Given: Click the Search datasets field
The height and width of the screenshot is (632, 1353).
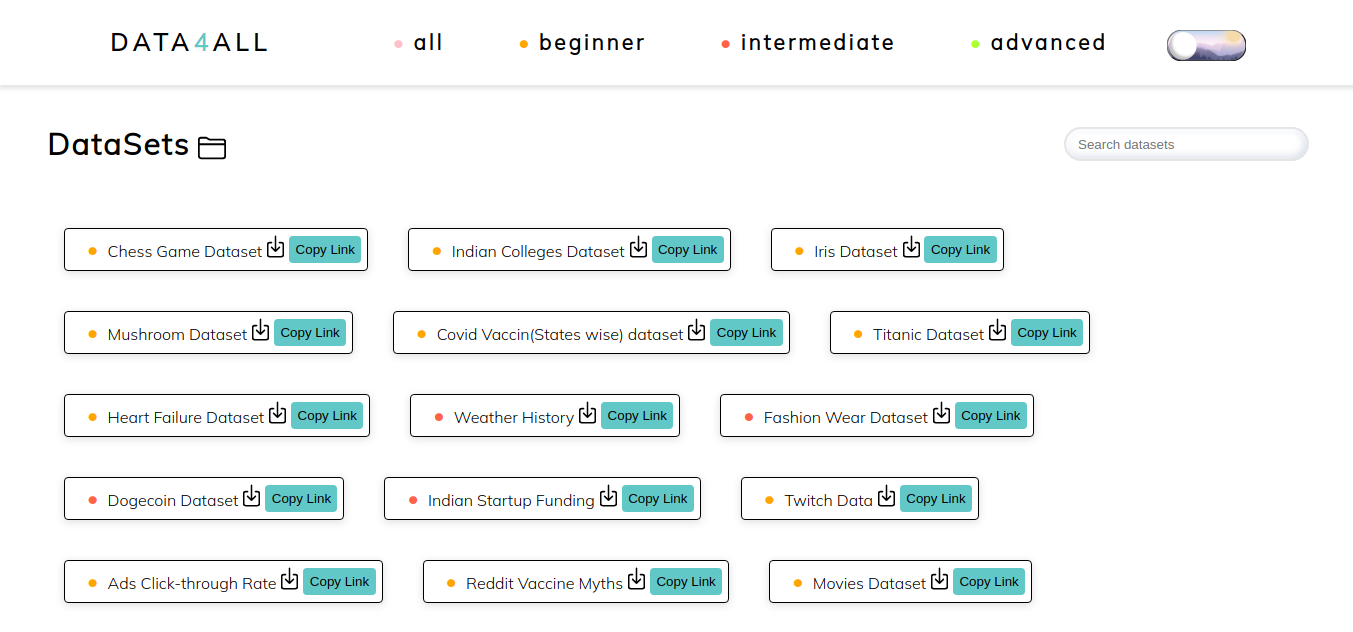Looking at the screenshot, I should (x=1186, y=144).
